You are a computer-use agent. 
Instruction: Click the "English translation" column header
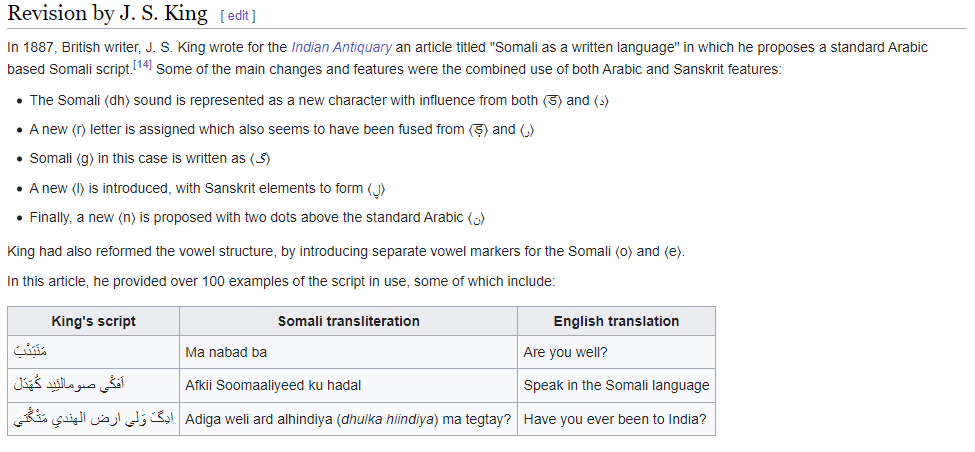tap(616, 321)
